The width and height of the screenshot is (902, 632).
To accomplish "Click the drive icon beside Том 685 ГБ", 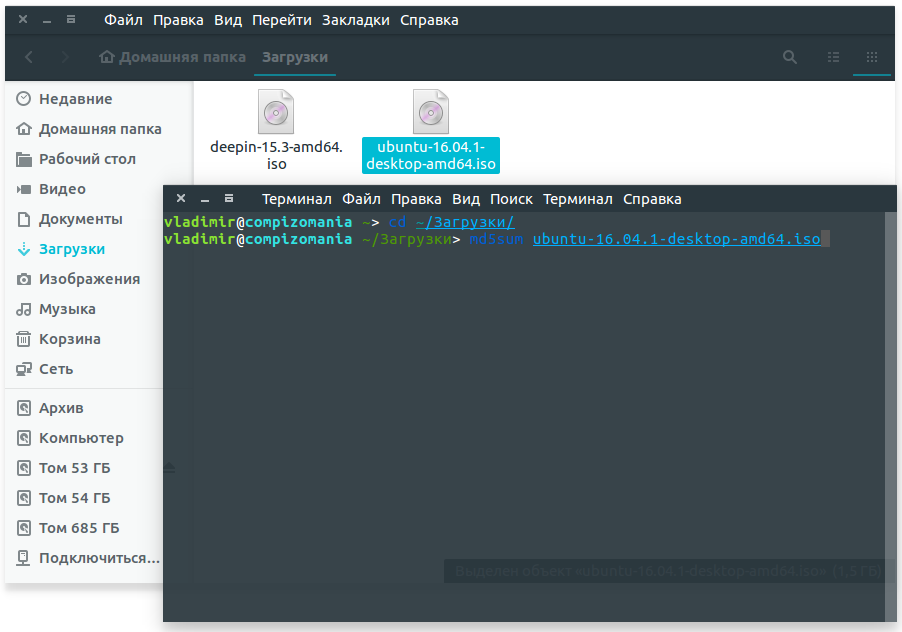I will (x=24, y=528).
